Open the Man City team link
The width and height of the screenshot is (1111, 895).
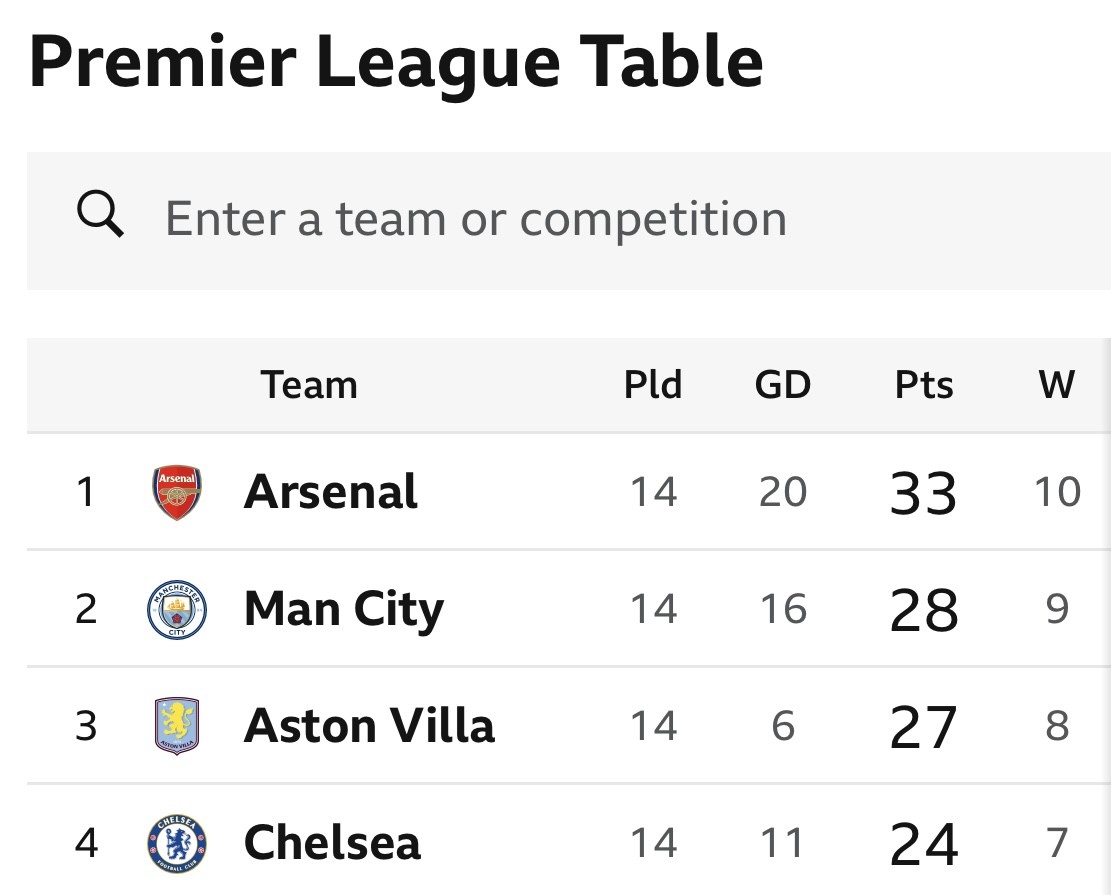click(343, 609)
